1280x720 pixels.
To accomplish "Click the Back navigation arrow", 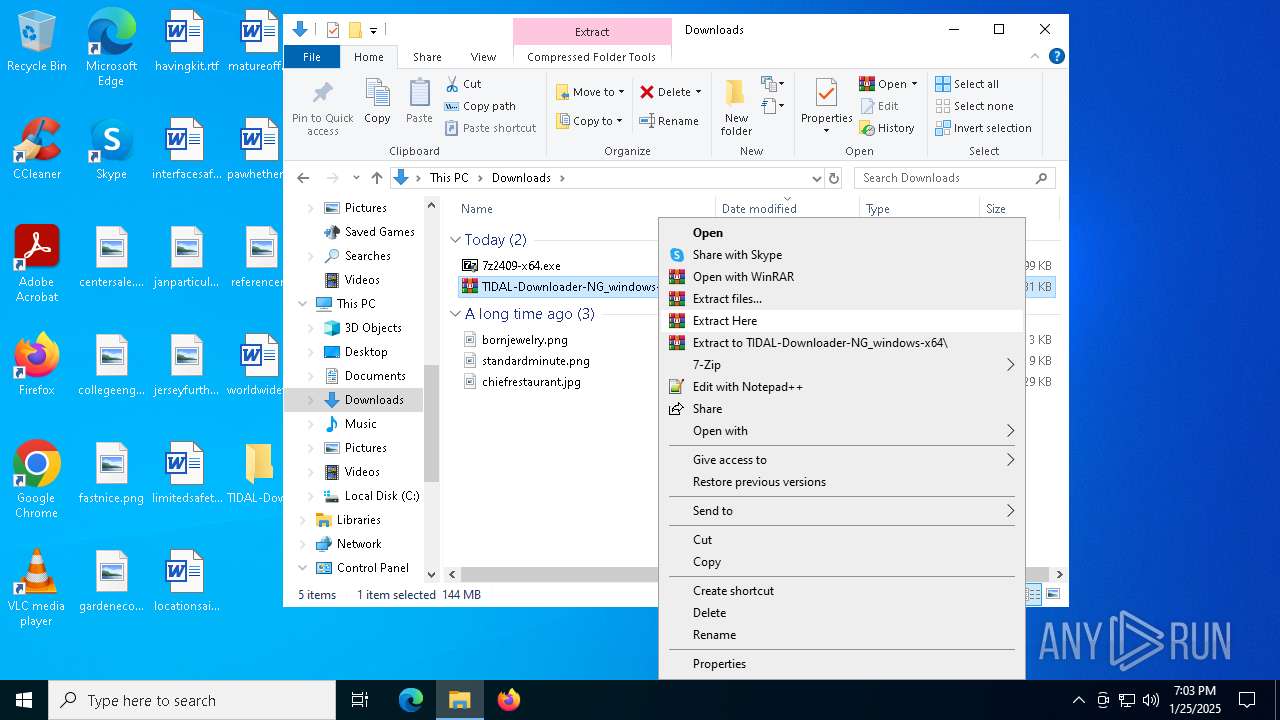I will point(304,178).
